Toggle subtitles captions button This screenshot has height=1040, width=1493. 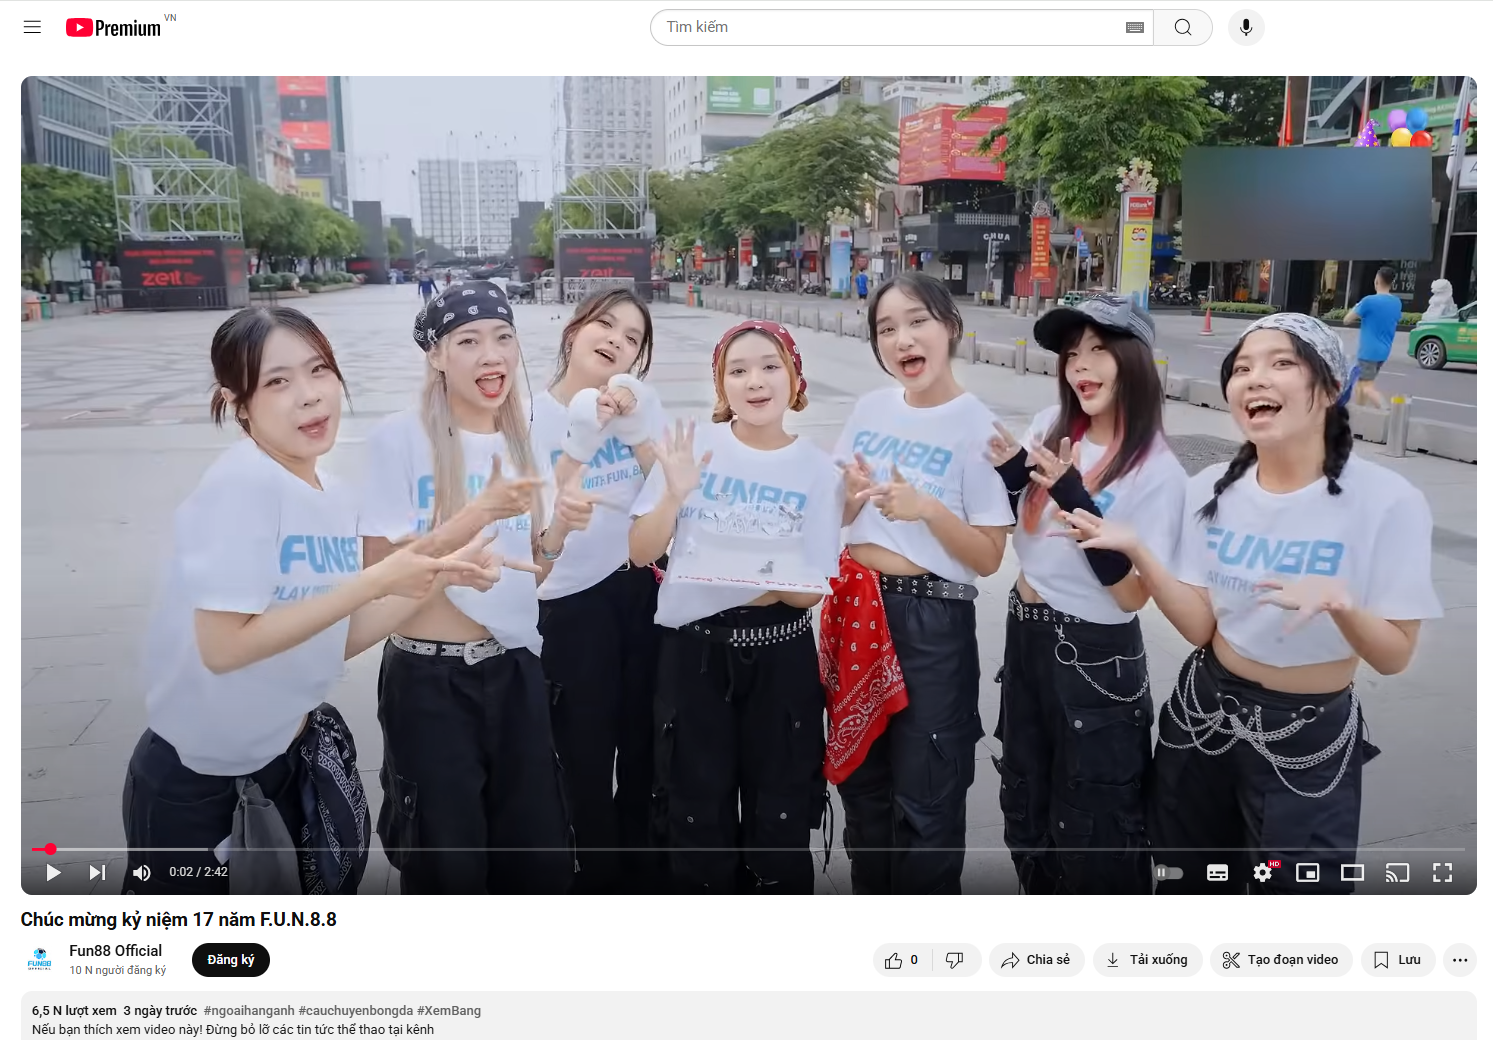pos(1217,872)
